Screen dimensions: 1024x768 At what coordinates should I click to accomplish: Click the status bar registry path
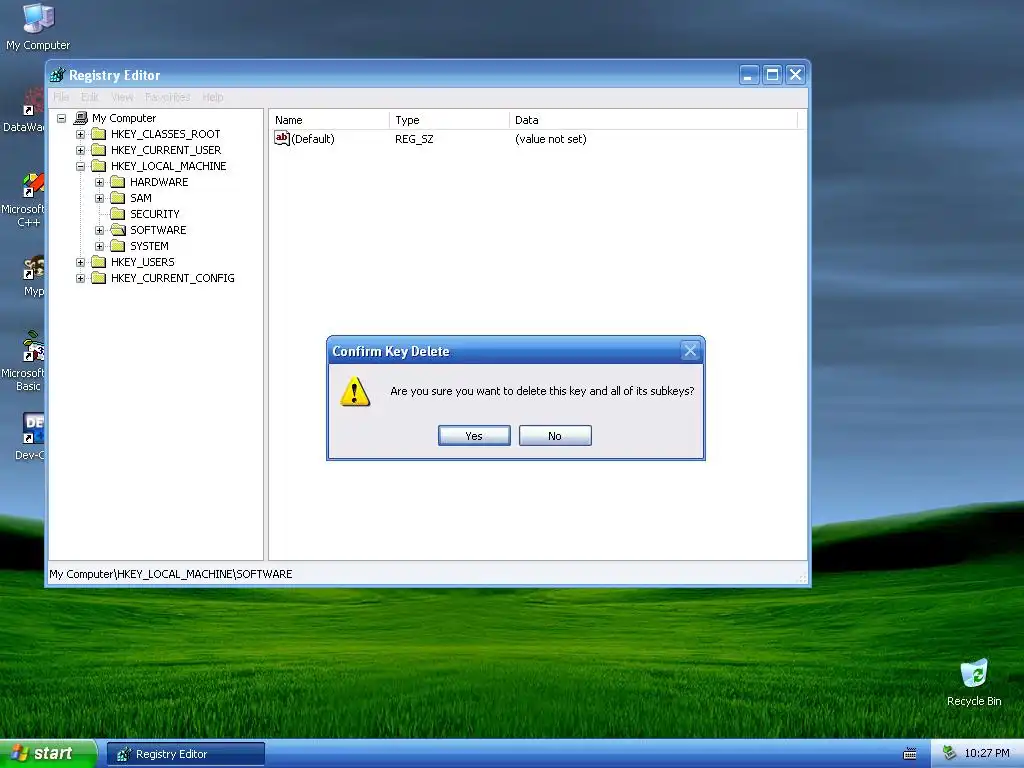tap(170, 574)
